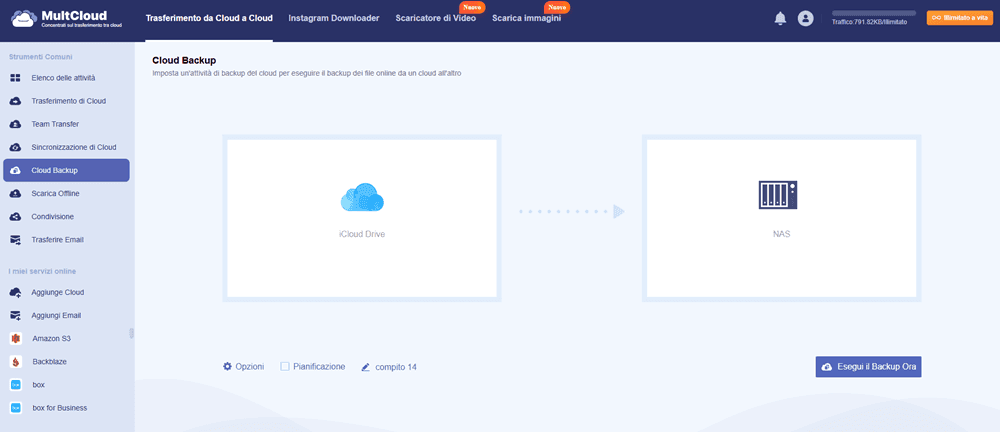Click the compito 14 task name

pyautogui.click(x=396, y=368)
